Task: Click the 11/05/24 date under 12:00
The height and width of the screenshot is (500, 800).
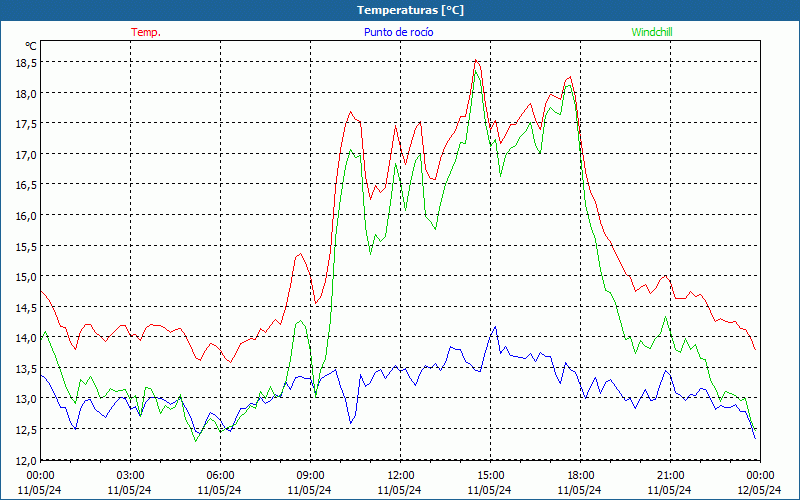Action: click(400, 490)
